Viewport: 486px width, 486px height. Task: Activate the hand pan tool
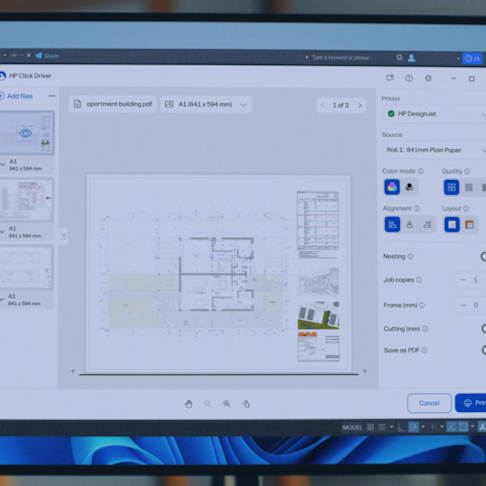coord(189,404)
